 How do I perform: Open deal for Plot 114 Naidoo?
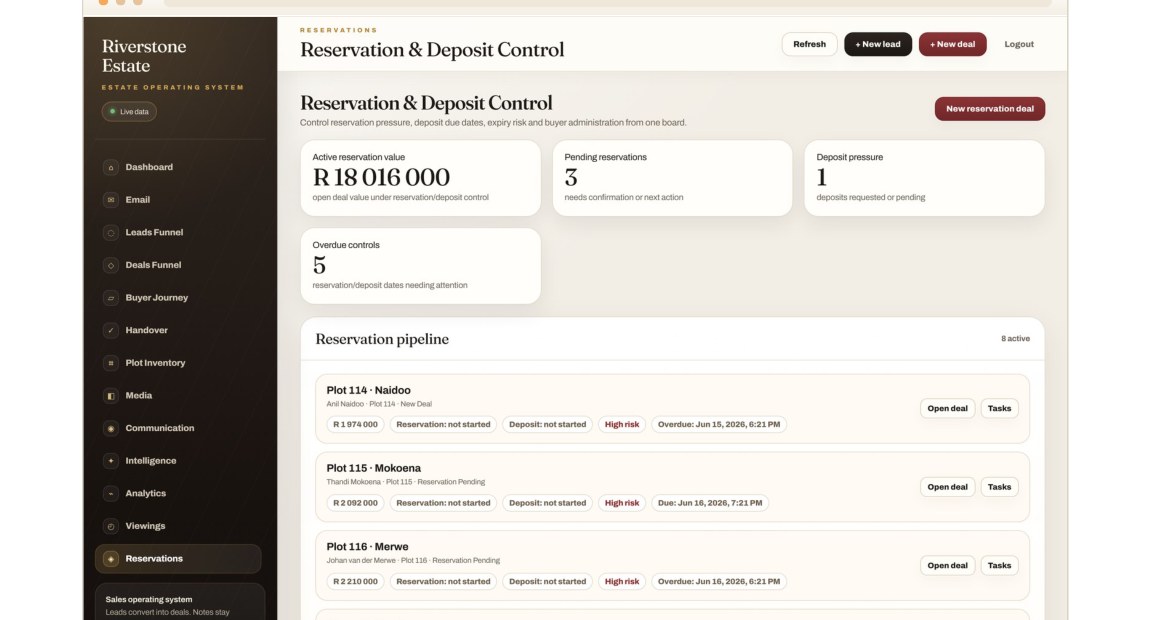pyautogui.click(x=947, y=409)
